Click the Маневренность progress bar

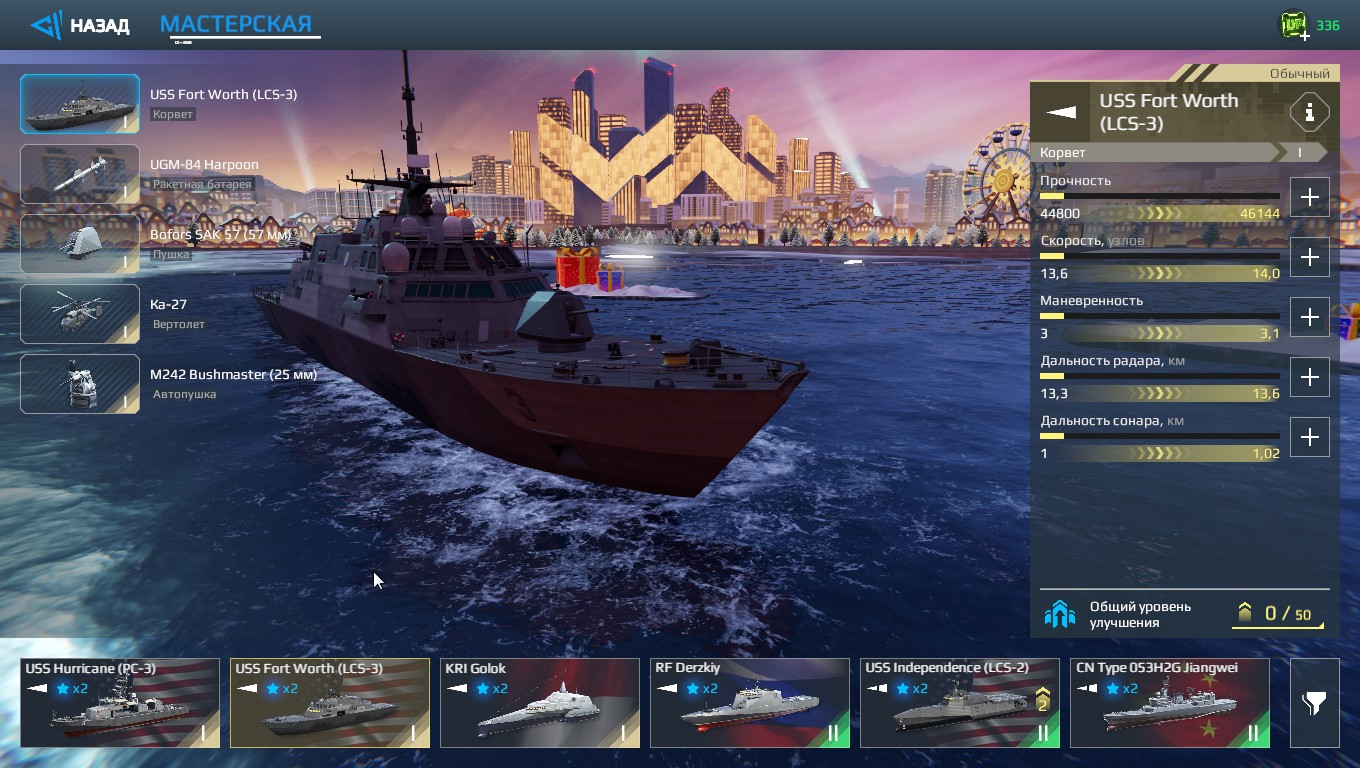click(1160, 316)
